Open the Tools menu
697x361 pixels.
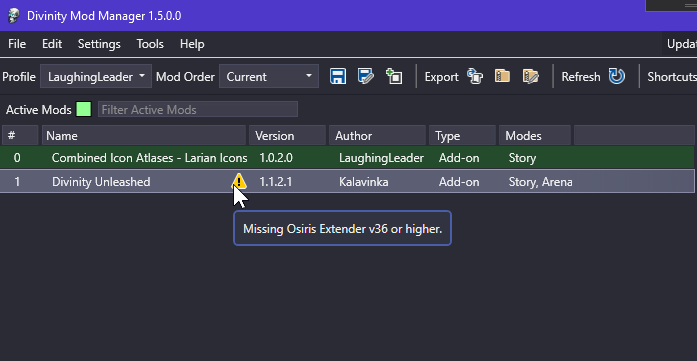click(x=150, y=44)
